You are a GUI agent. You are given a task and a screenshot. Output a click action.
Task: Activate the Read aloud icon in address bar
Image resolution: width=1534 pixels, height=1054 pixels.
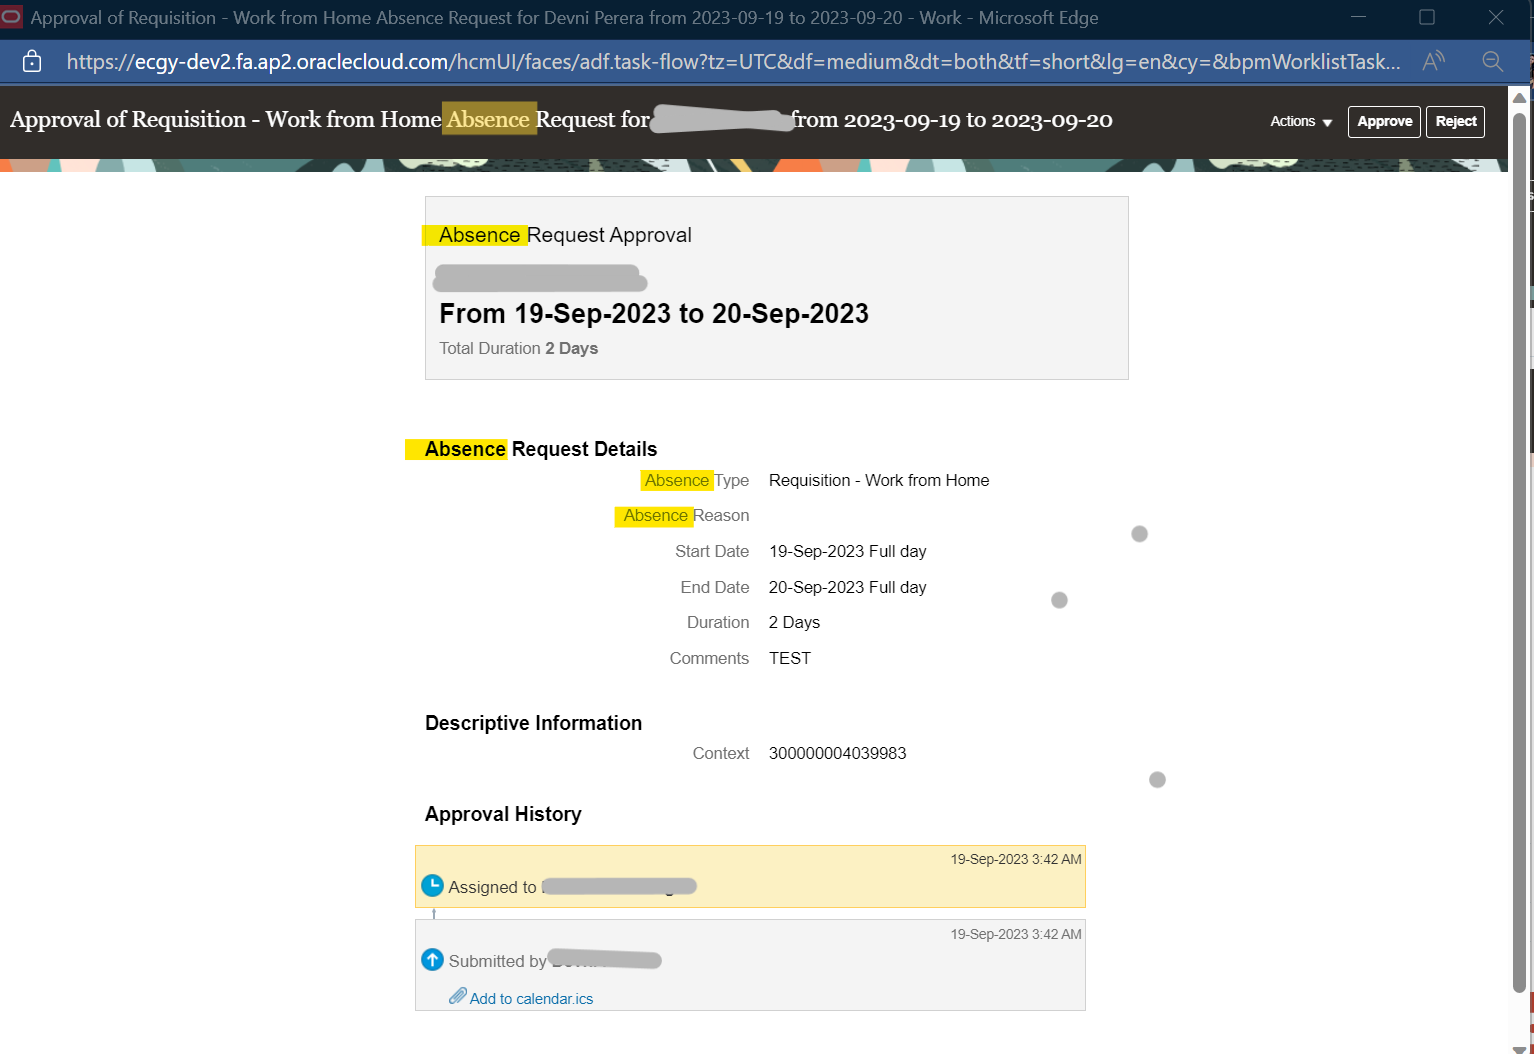pos(1433,61)
